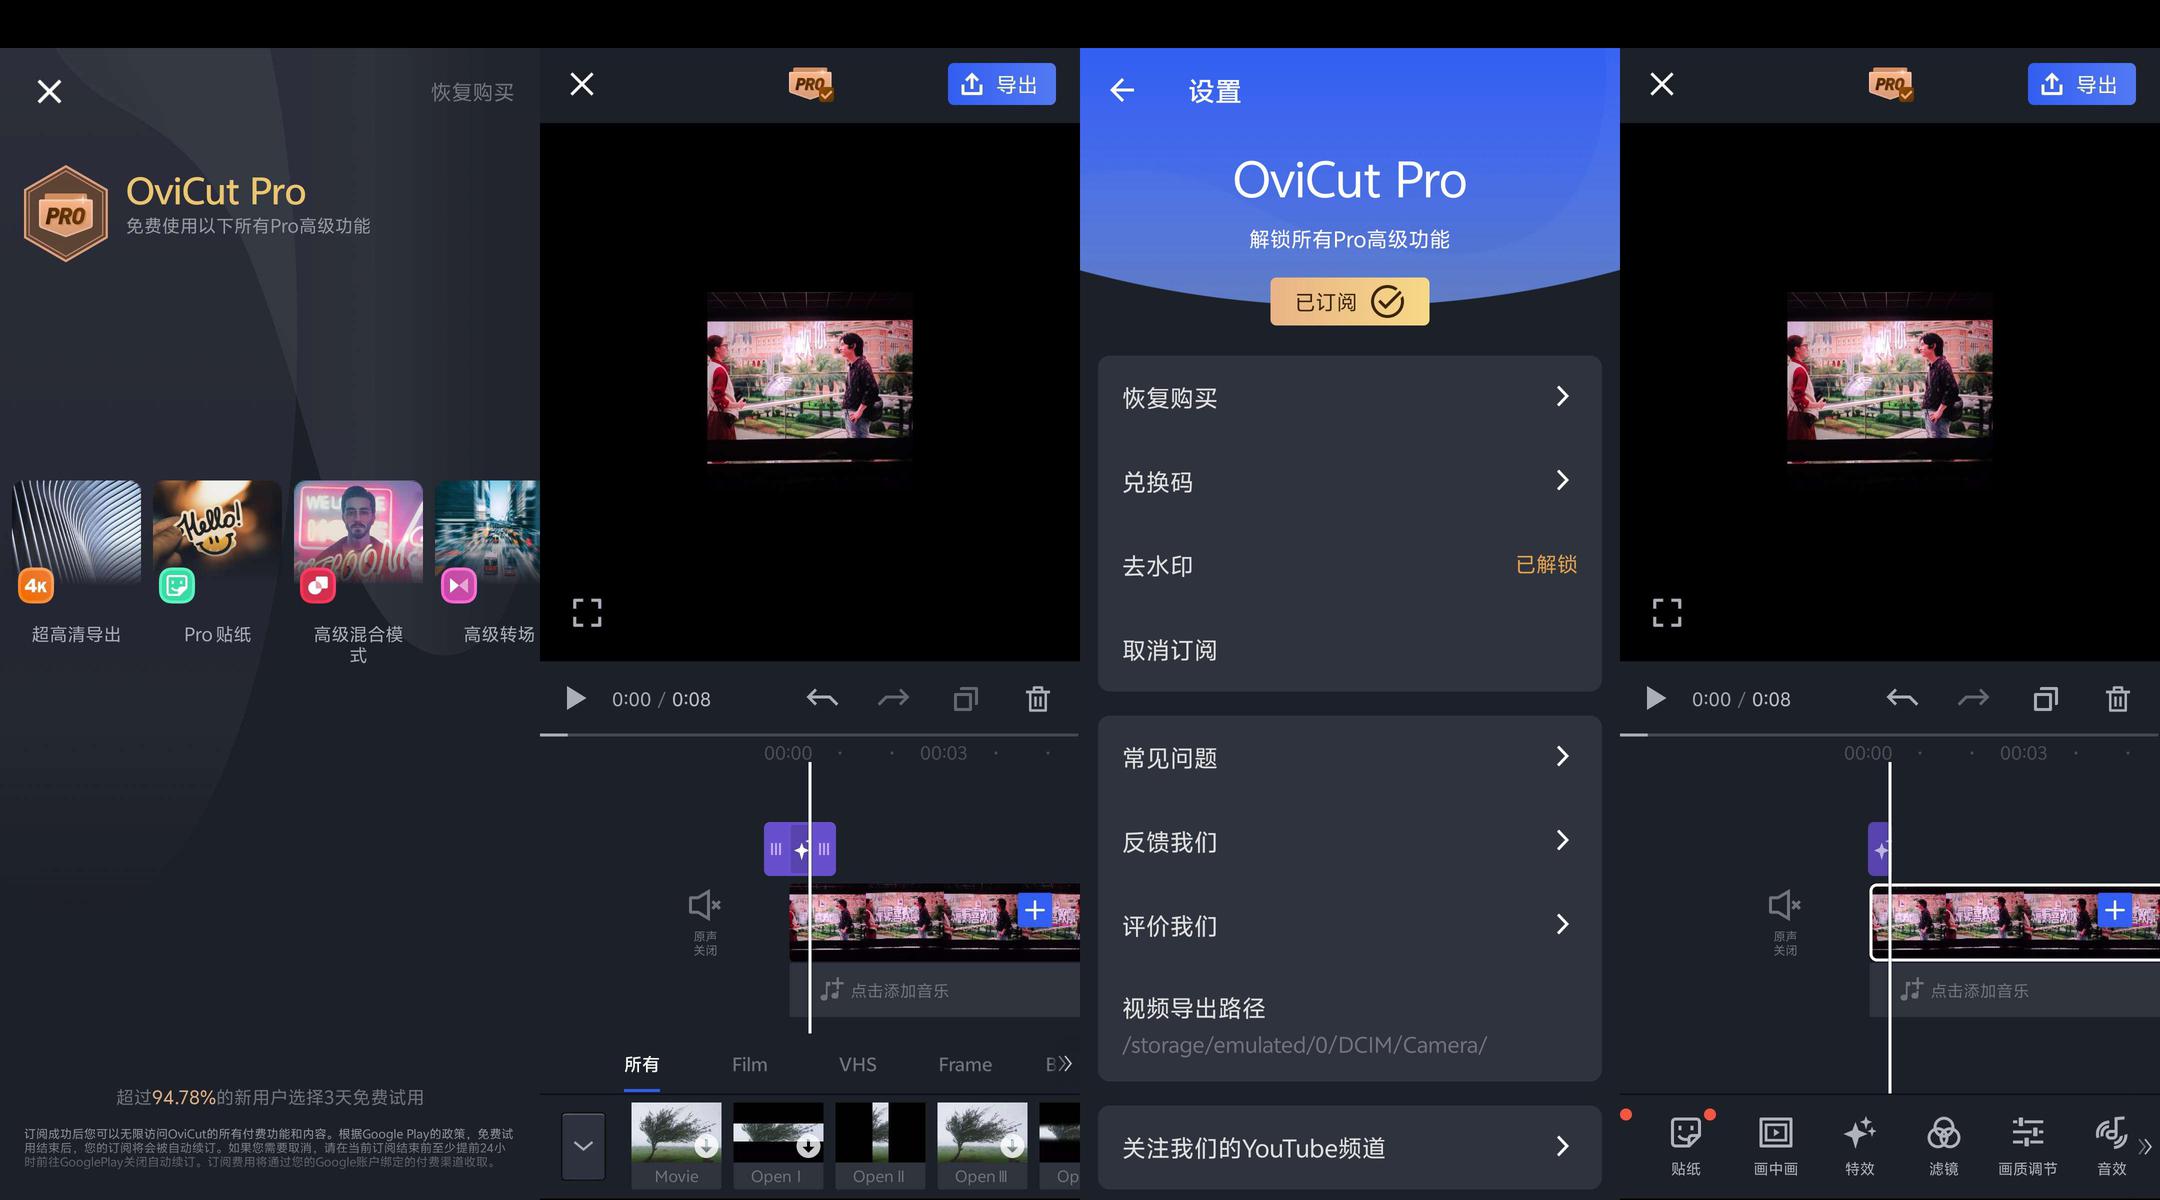
Task: Add clip with plus button in main editor
Action: (x=2115, y=910)
